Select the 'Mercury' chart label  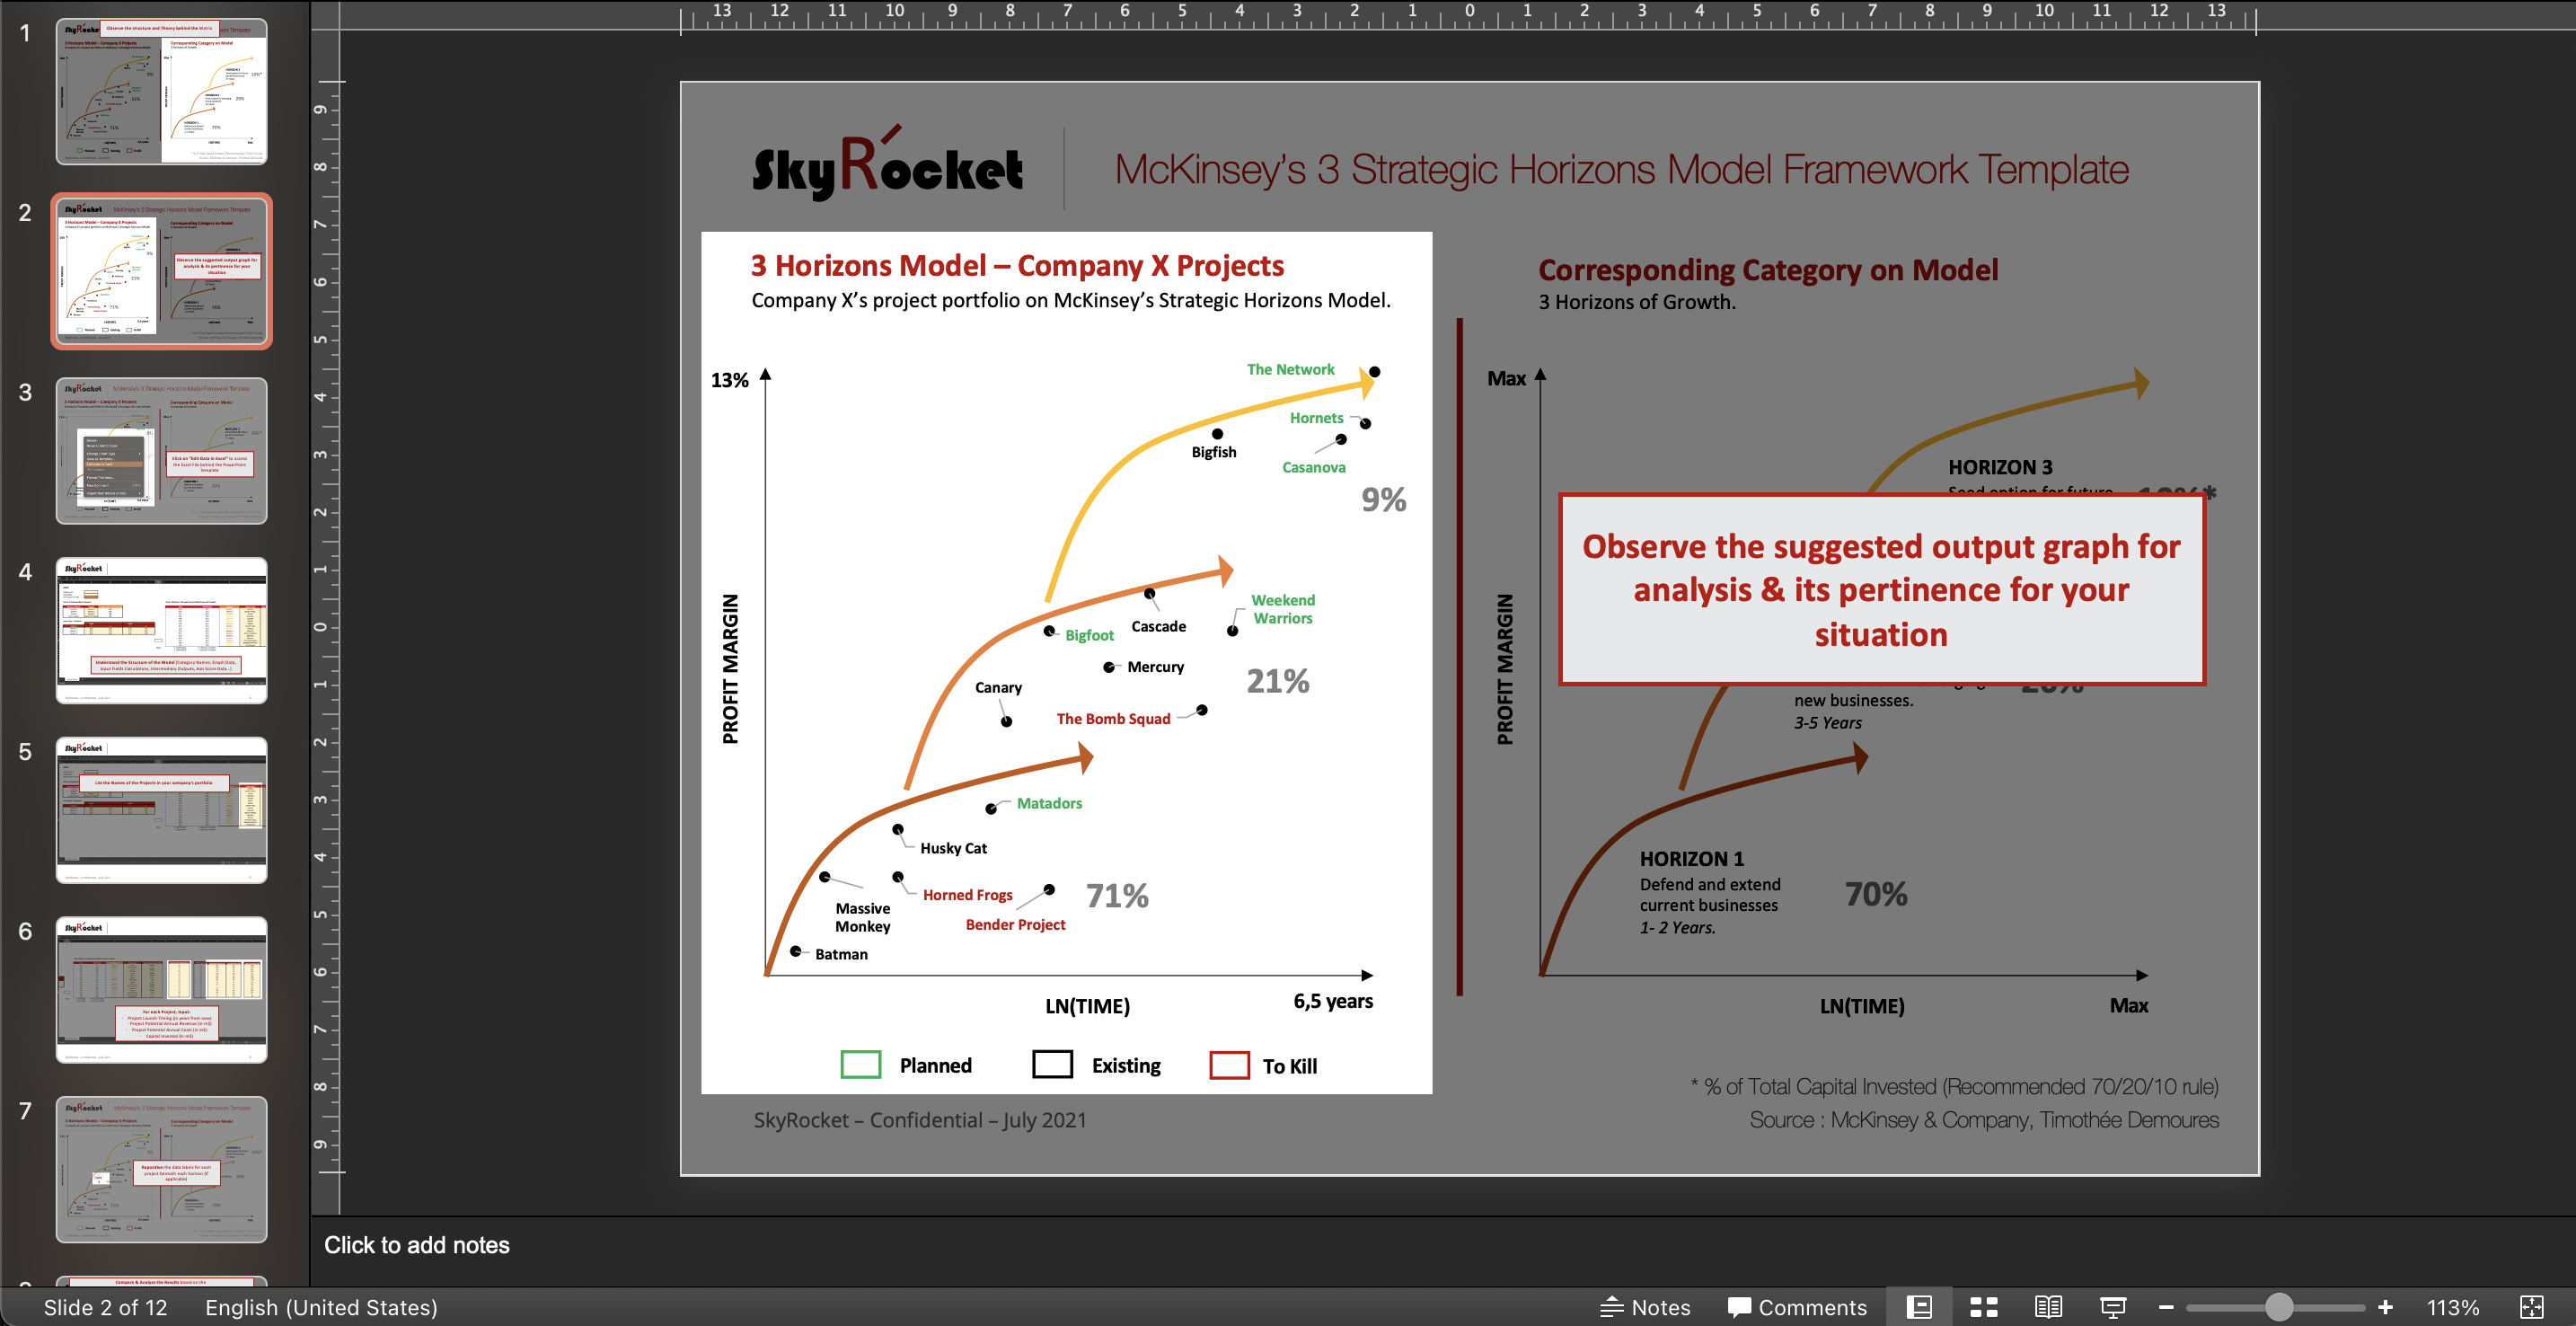point(1155,667)
